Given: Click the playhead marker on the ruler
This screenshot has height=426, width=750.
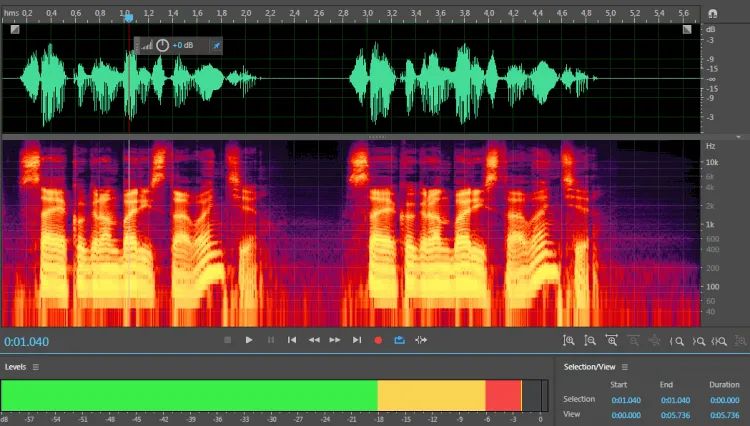Looking at the screenshot, I should [x=128, y=17].
